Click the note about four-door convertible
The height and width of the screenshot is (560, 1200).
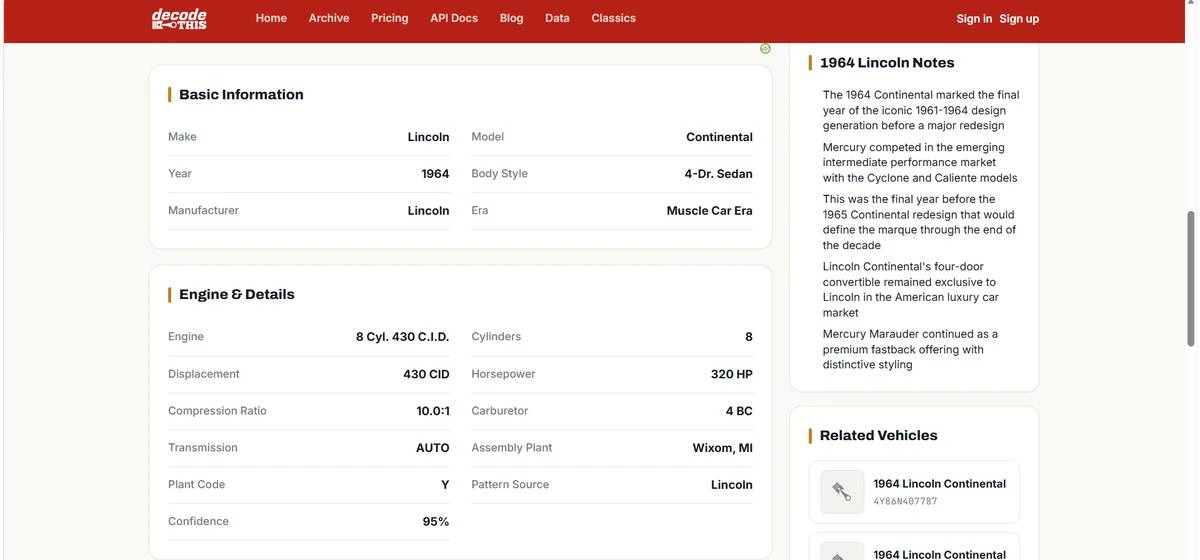coord(911,289)
